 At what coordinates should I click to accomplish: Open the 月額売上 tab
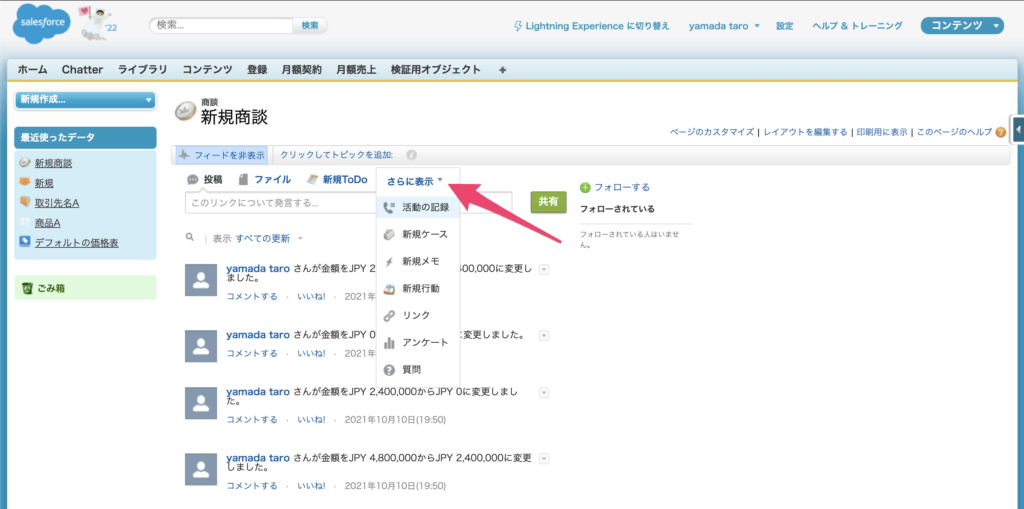tap(356, 70)
